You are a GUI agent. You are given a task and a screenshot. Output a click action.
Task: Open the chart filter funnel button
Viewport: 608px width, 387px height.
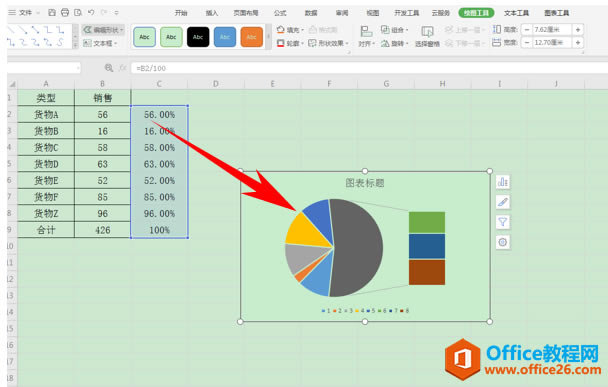point(503,222)
